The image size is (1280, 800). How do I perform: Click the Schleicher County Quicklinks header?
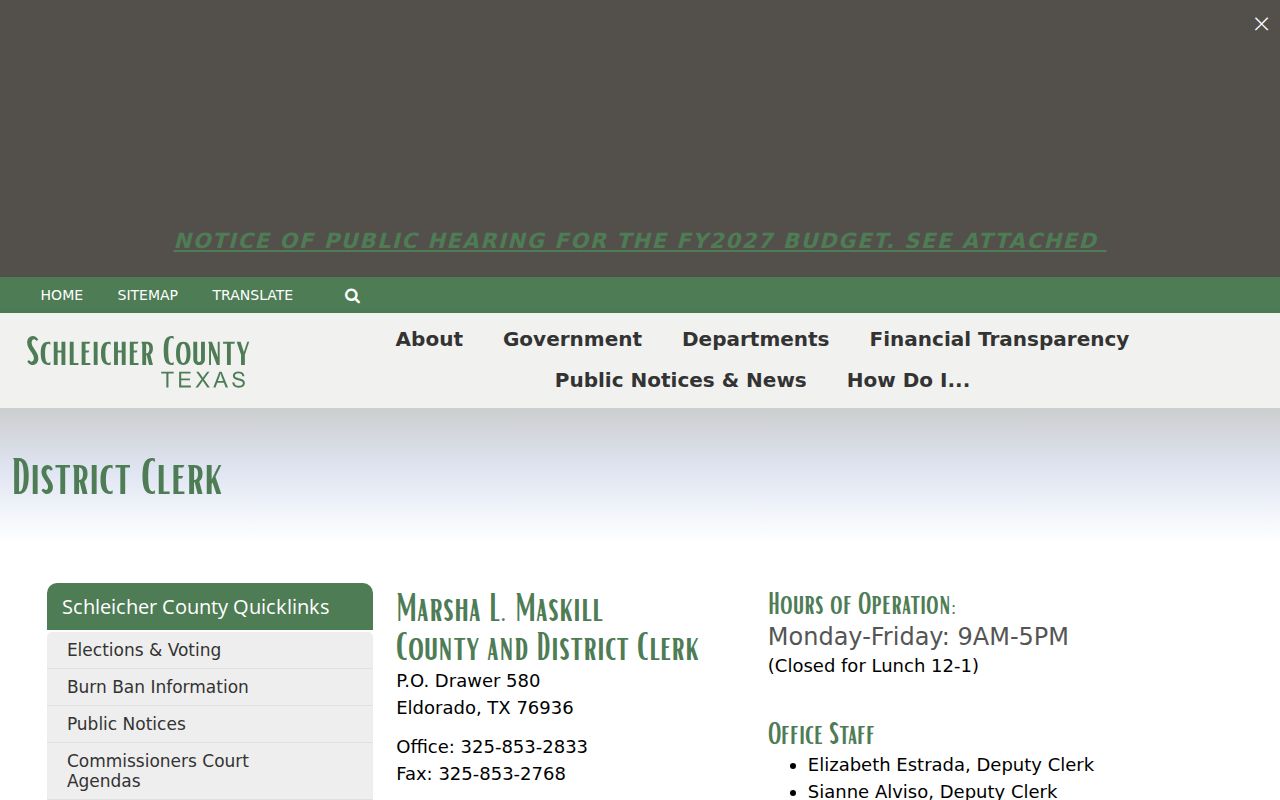pos(210,607)
